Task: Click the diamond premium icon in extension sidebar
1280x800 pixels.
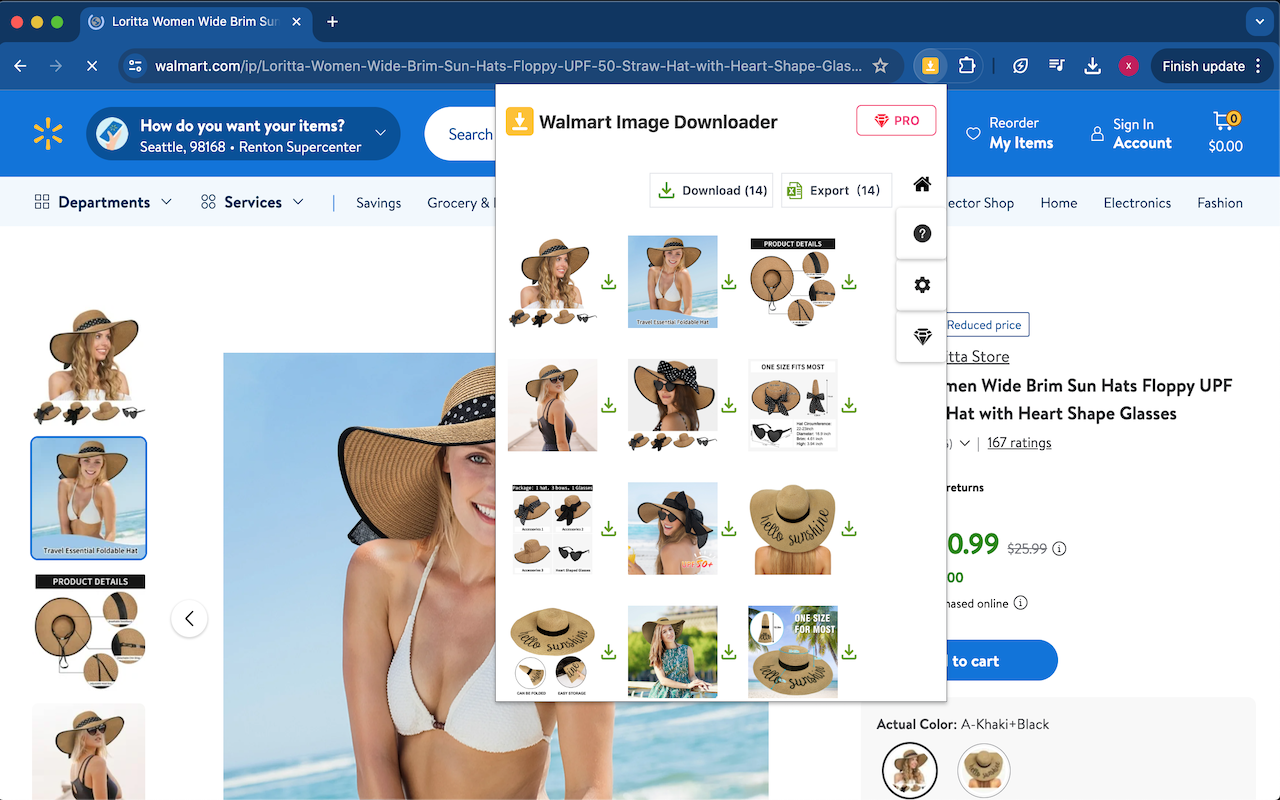Action: coord(922,337)
